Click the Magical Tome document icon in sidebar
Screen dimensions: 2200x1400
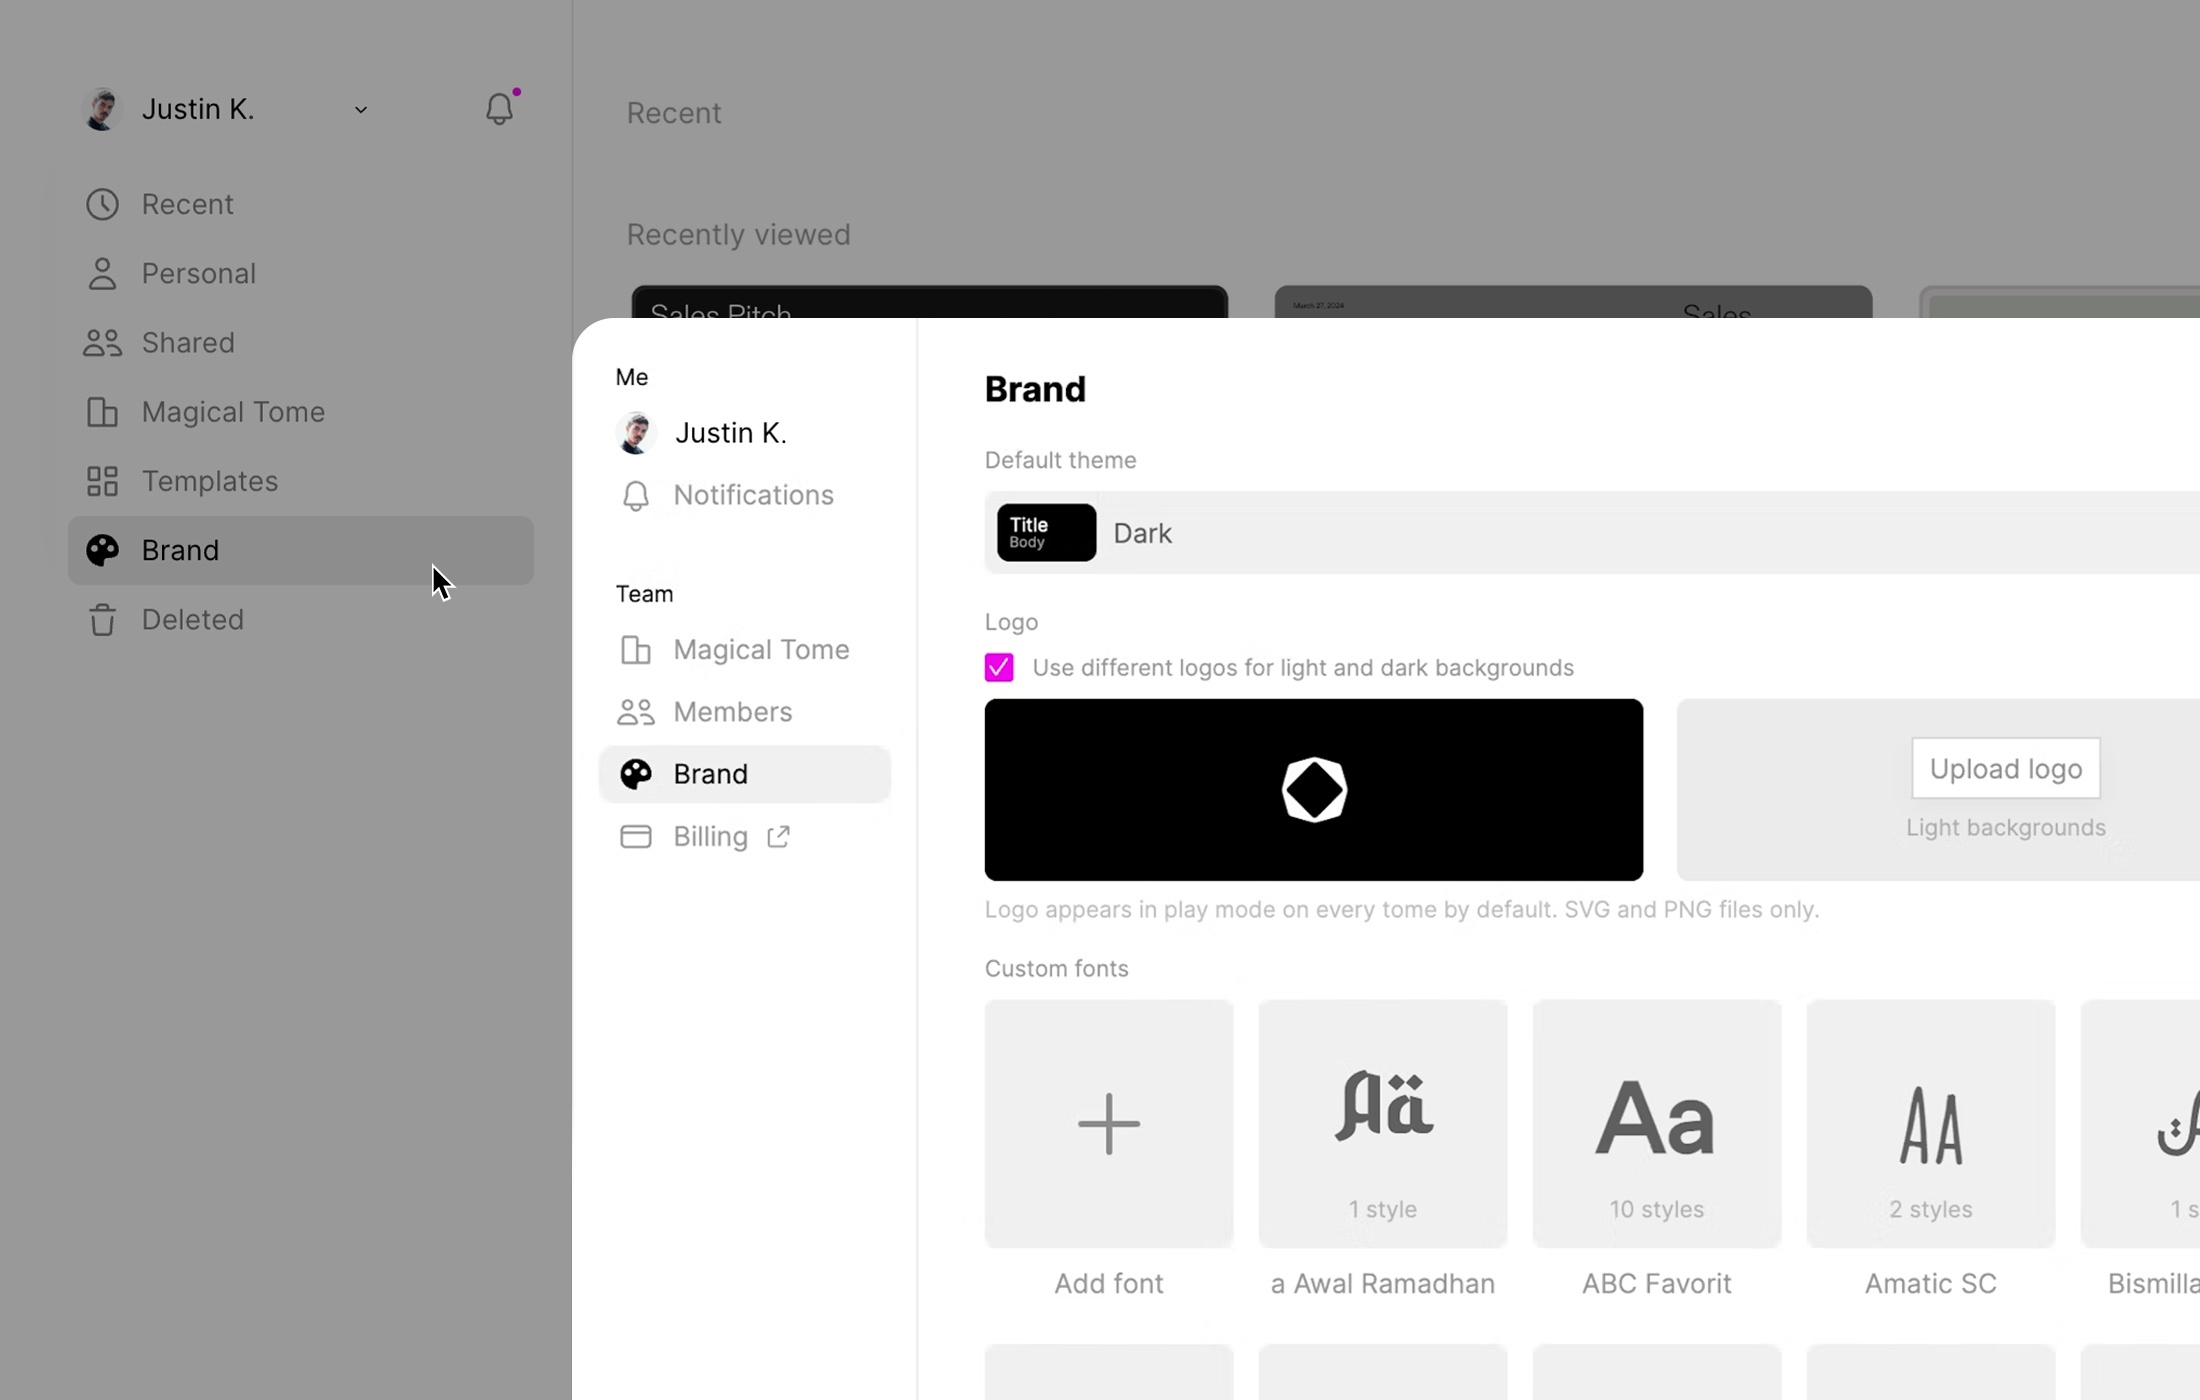click(x=101, y=412)
